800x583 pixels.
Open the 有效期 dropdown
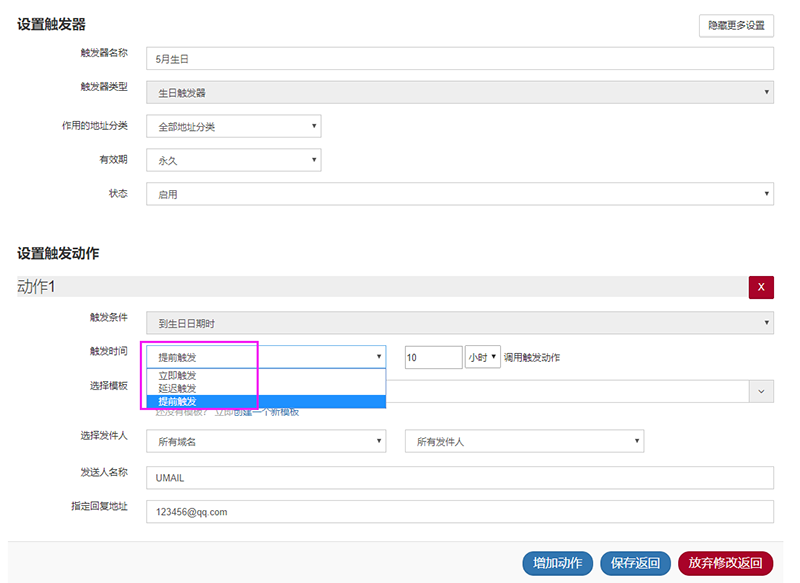point(233,160)
